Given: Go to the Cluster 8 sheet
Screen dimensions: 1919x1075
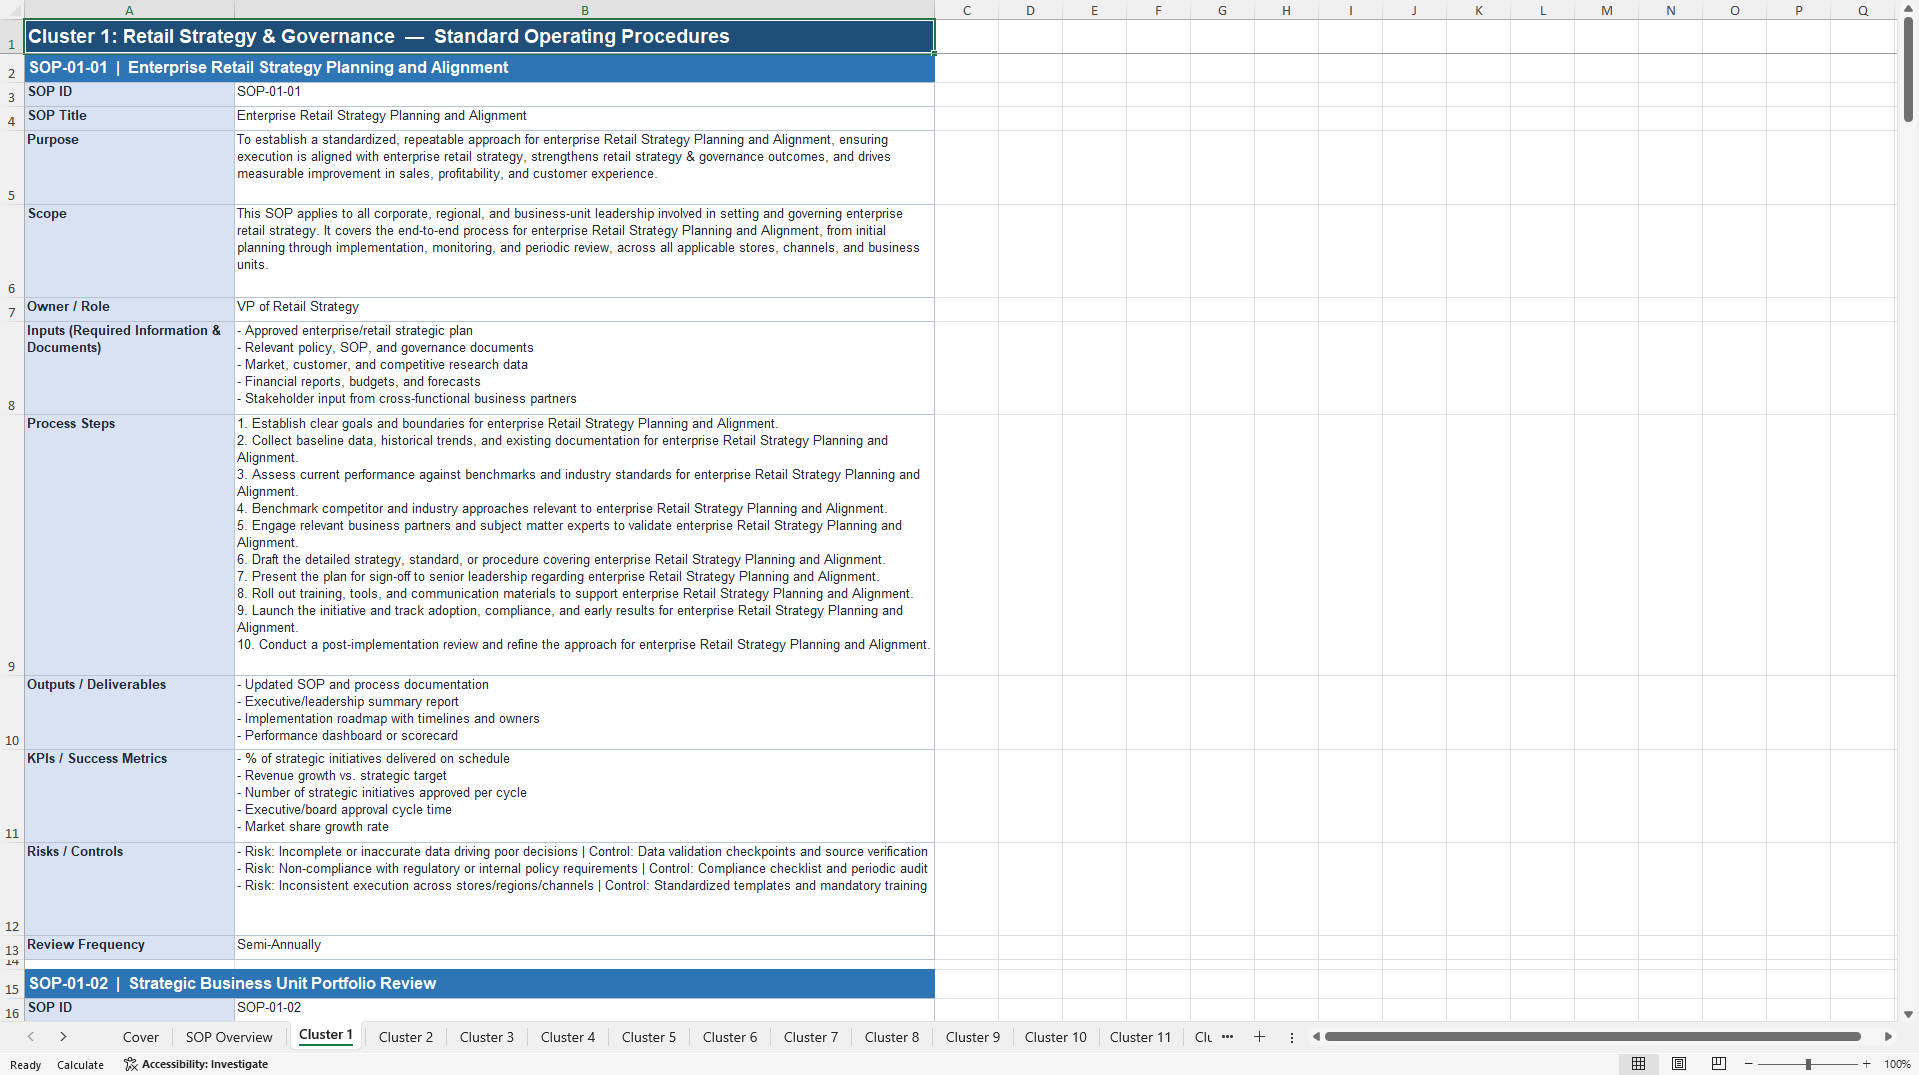Looking at the screenshot, I should coord(892,1037).
